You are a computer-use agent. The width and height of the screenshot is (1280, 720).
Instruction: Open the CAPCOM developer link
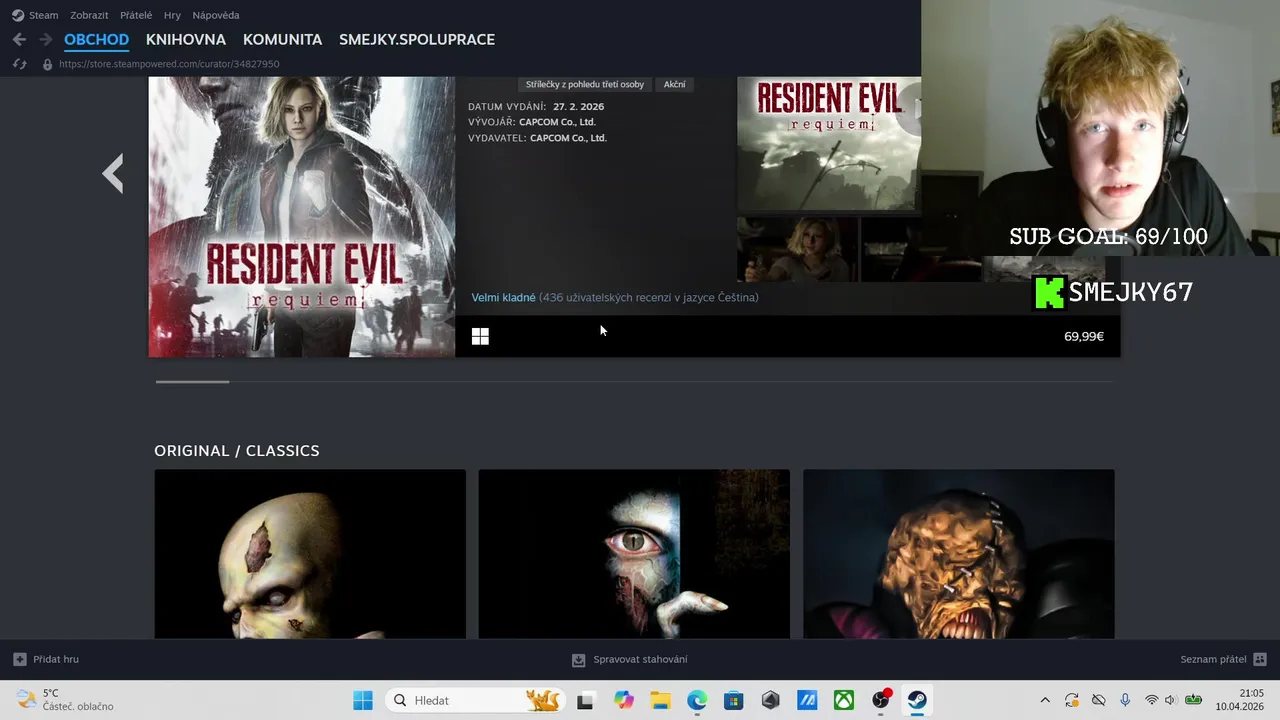(557, 122)
